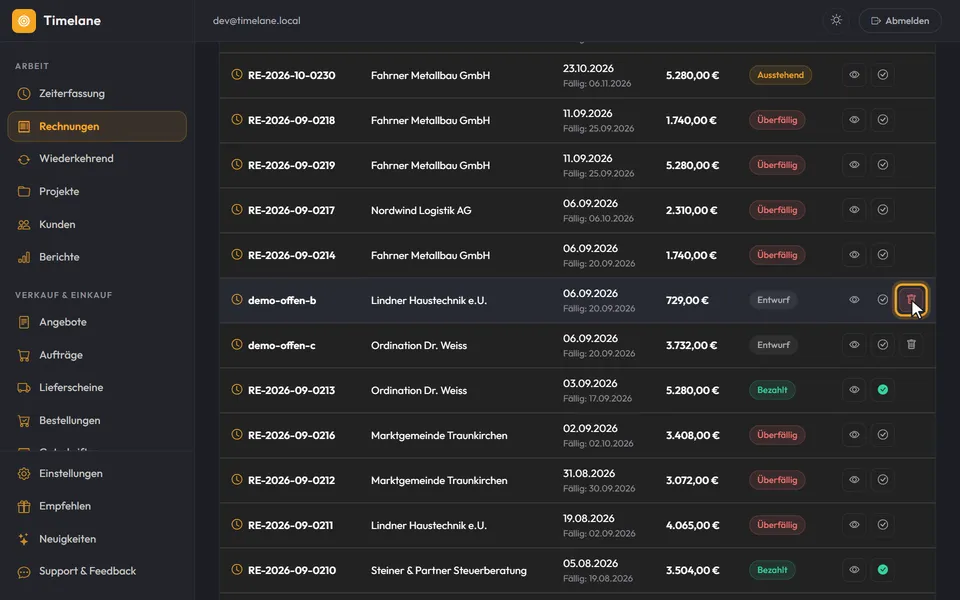The image size is (960, 600).
Task: Select Rechnungen in the sidebar
Action: pos(97,126)
